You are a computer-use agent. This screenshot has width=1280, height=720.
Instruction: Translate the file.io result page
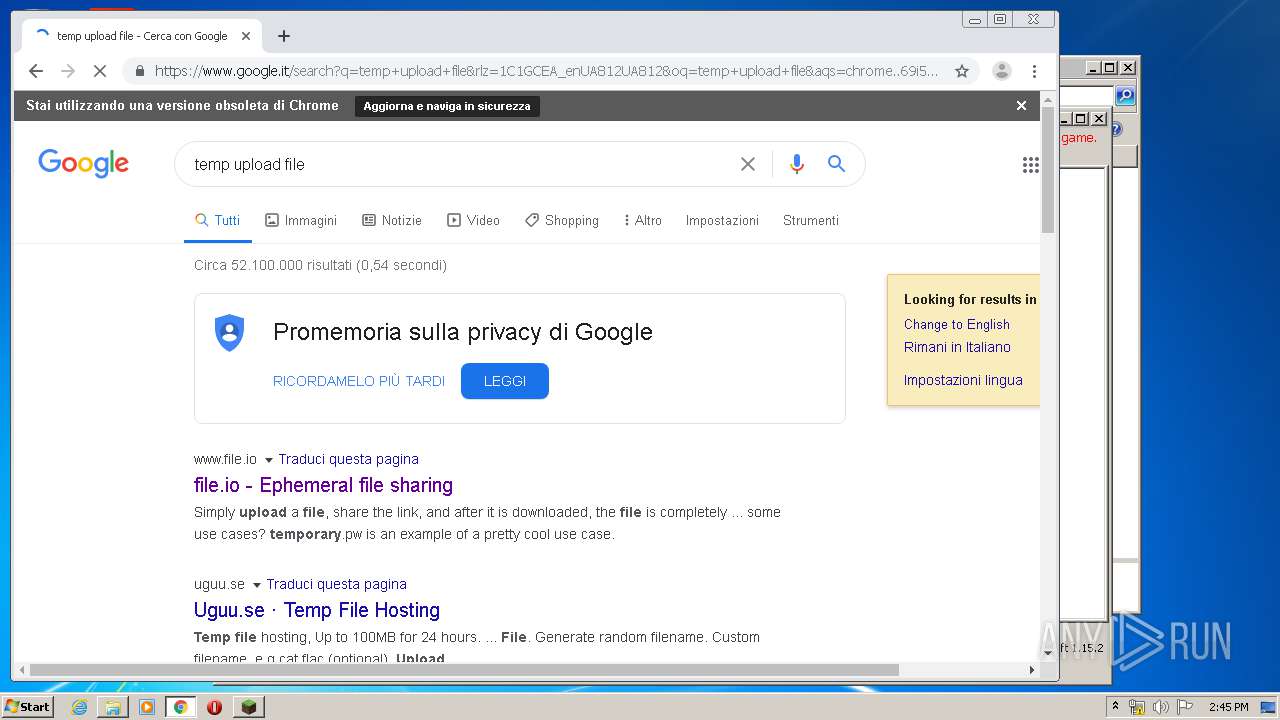tap(348, 459)
